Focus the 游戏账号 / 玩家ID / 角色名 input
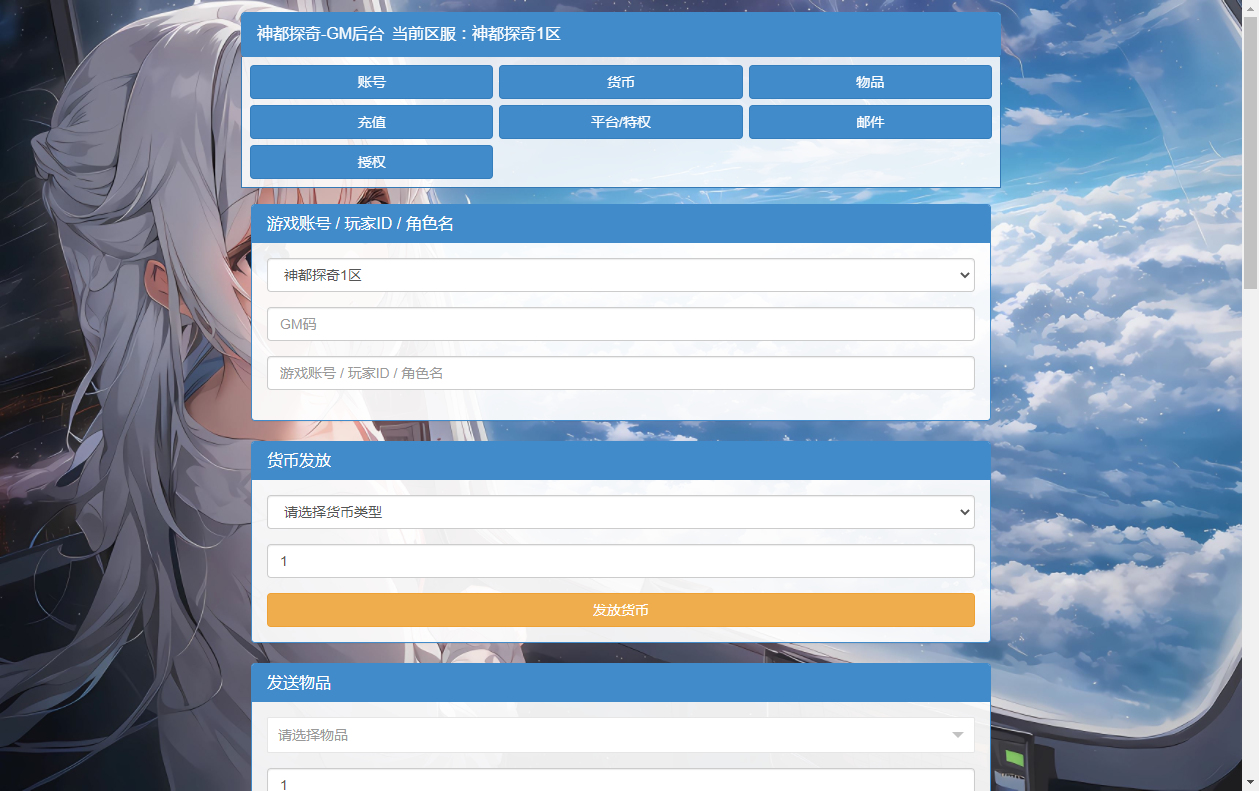This screenshot has height=791, width=1259. click(x=621, y=373)
